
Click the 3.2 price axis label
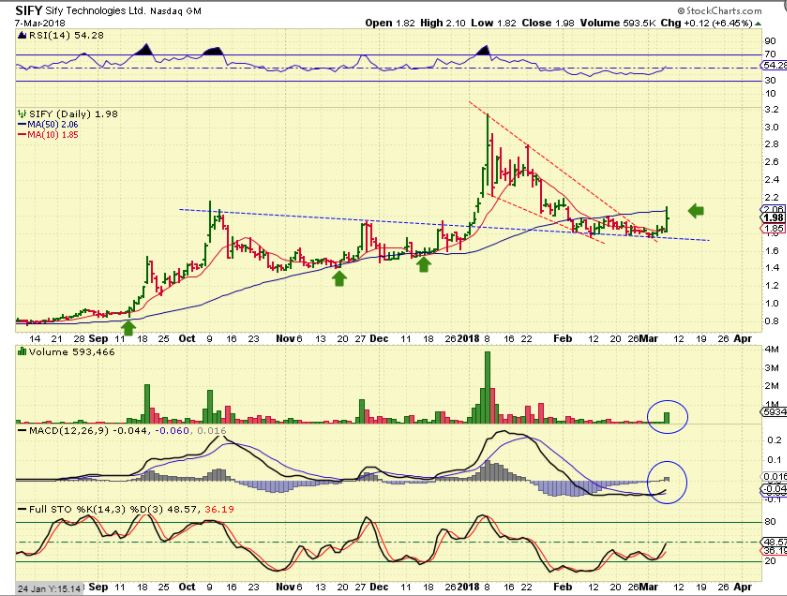point(771,109)
